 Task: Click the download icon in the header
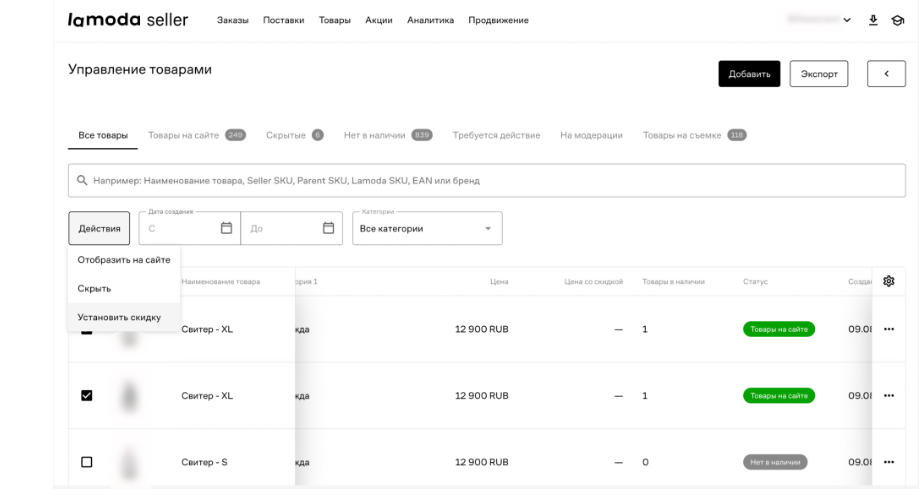coord(873,20)
